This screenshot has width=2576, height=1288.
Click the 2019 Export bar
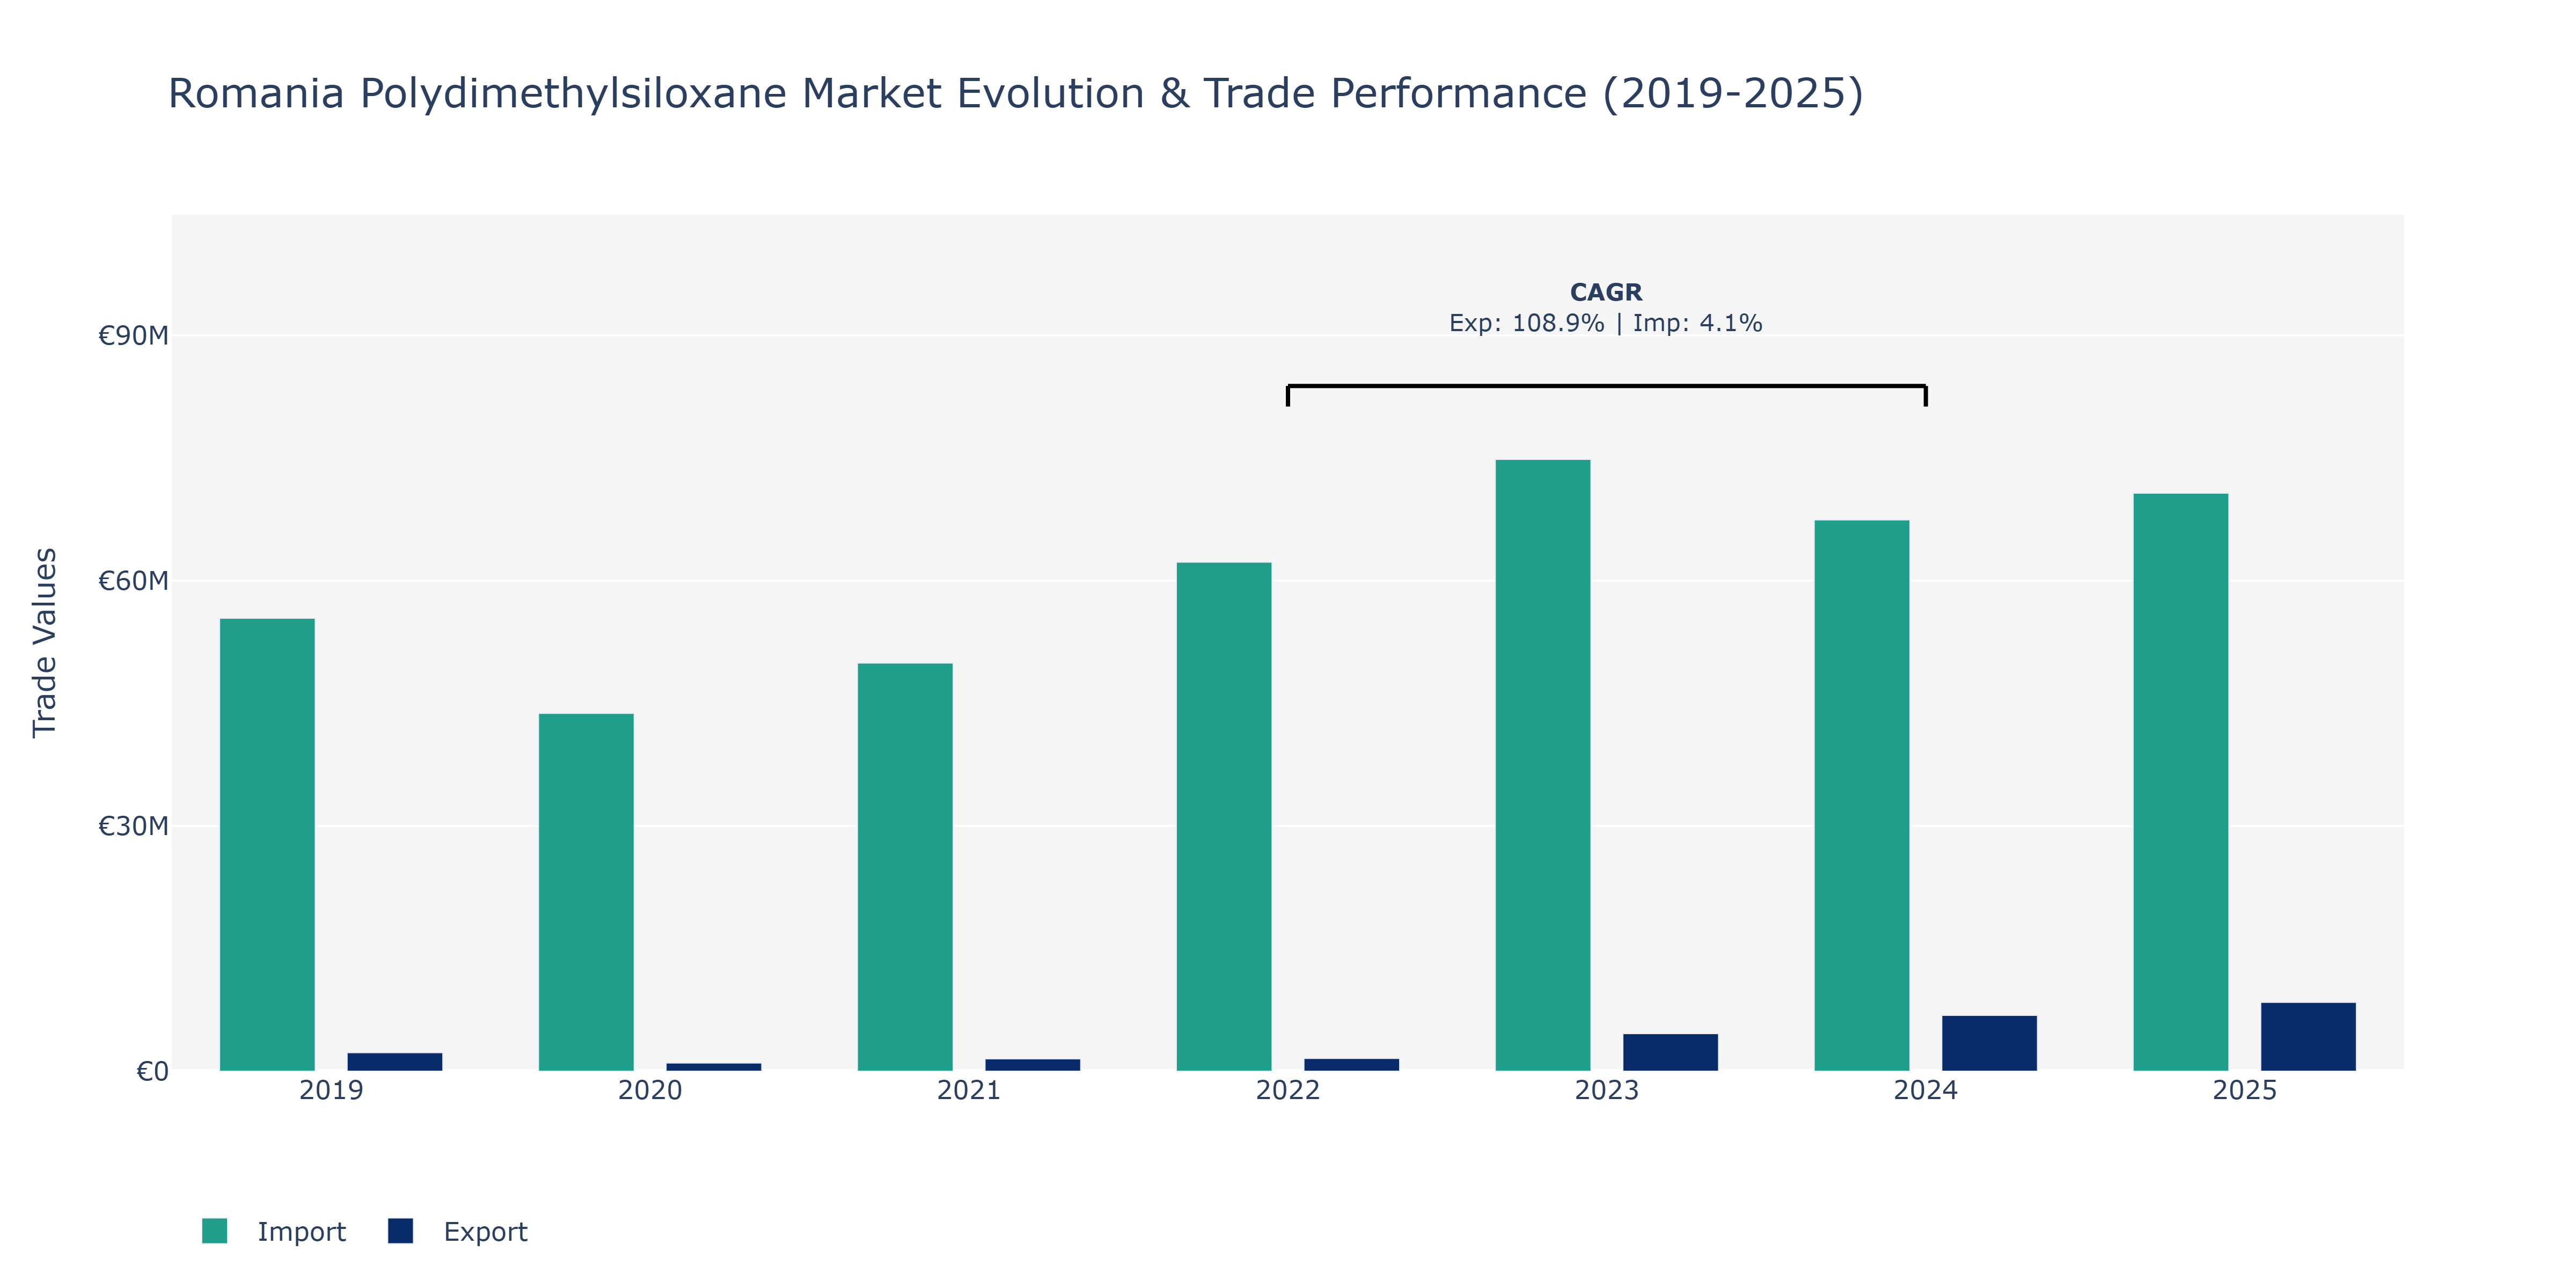click(395, 1062)
